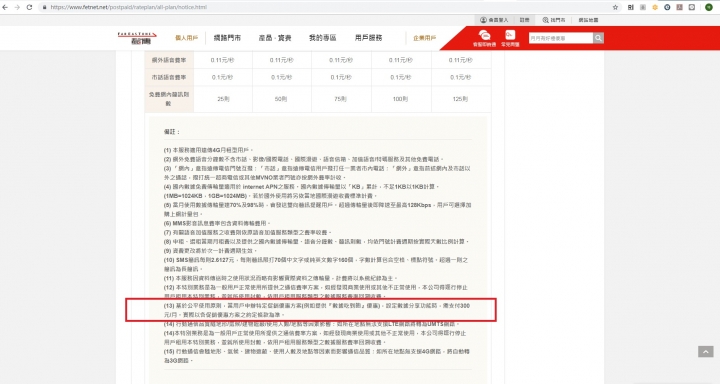The height and width of the screenshot is (384, 720).
Task: Click the 免費網內簡訊則數 row header
Action: tap(169, 99)
